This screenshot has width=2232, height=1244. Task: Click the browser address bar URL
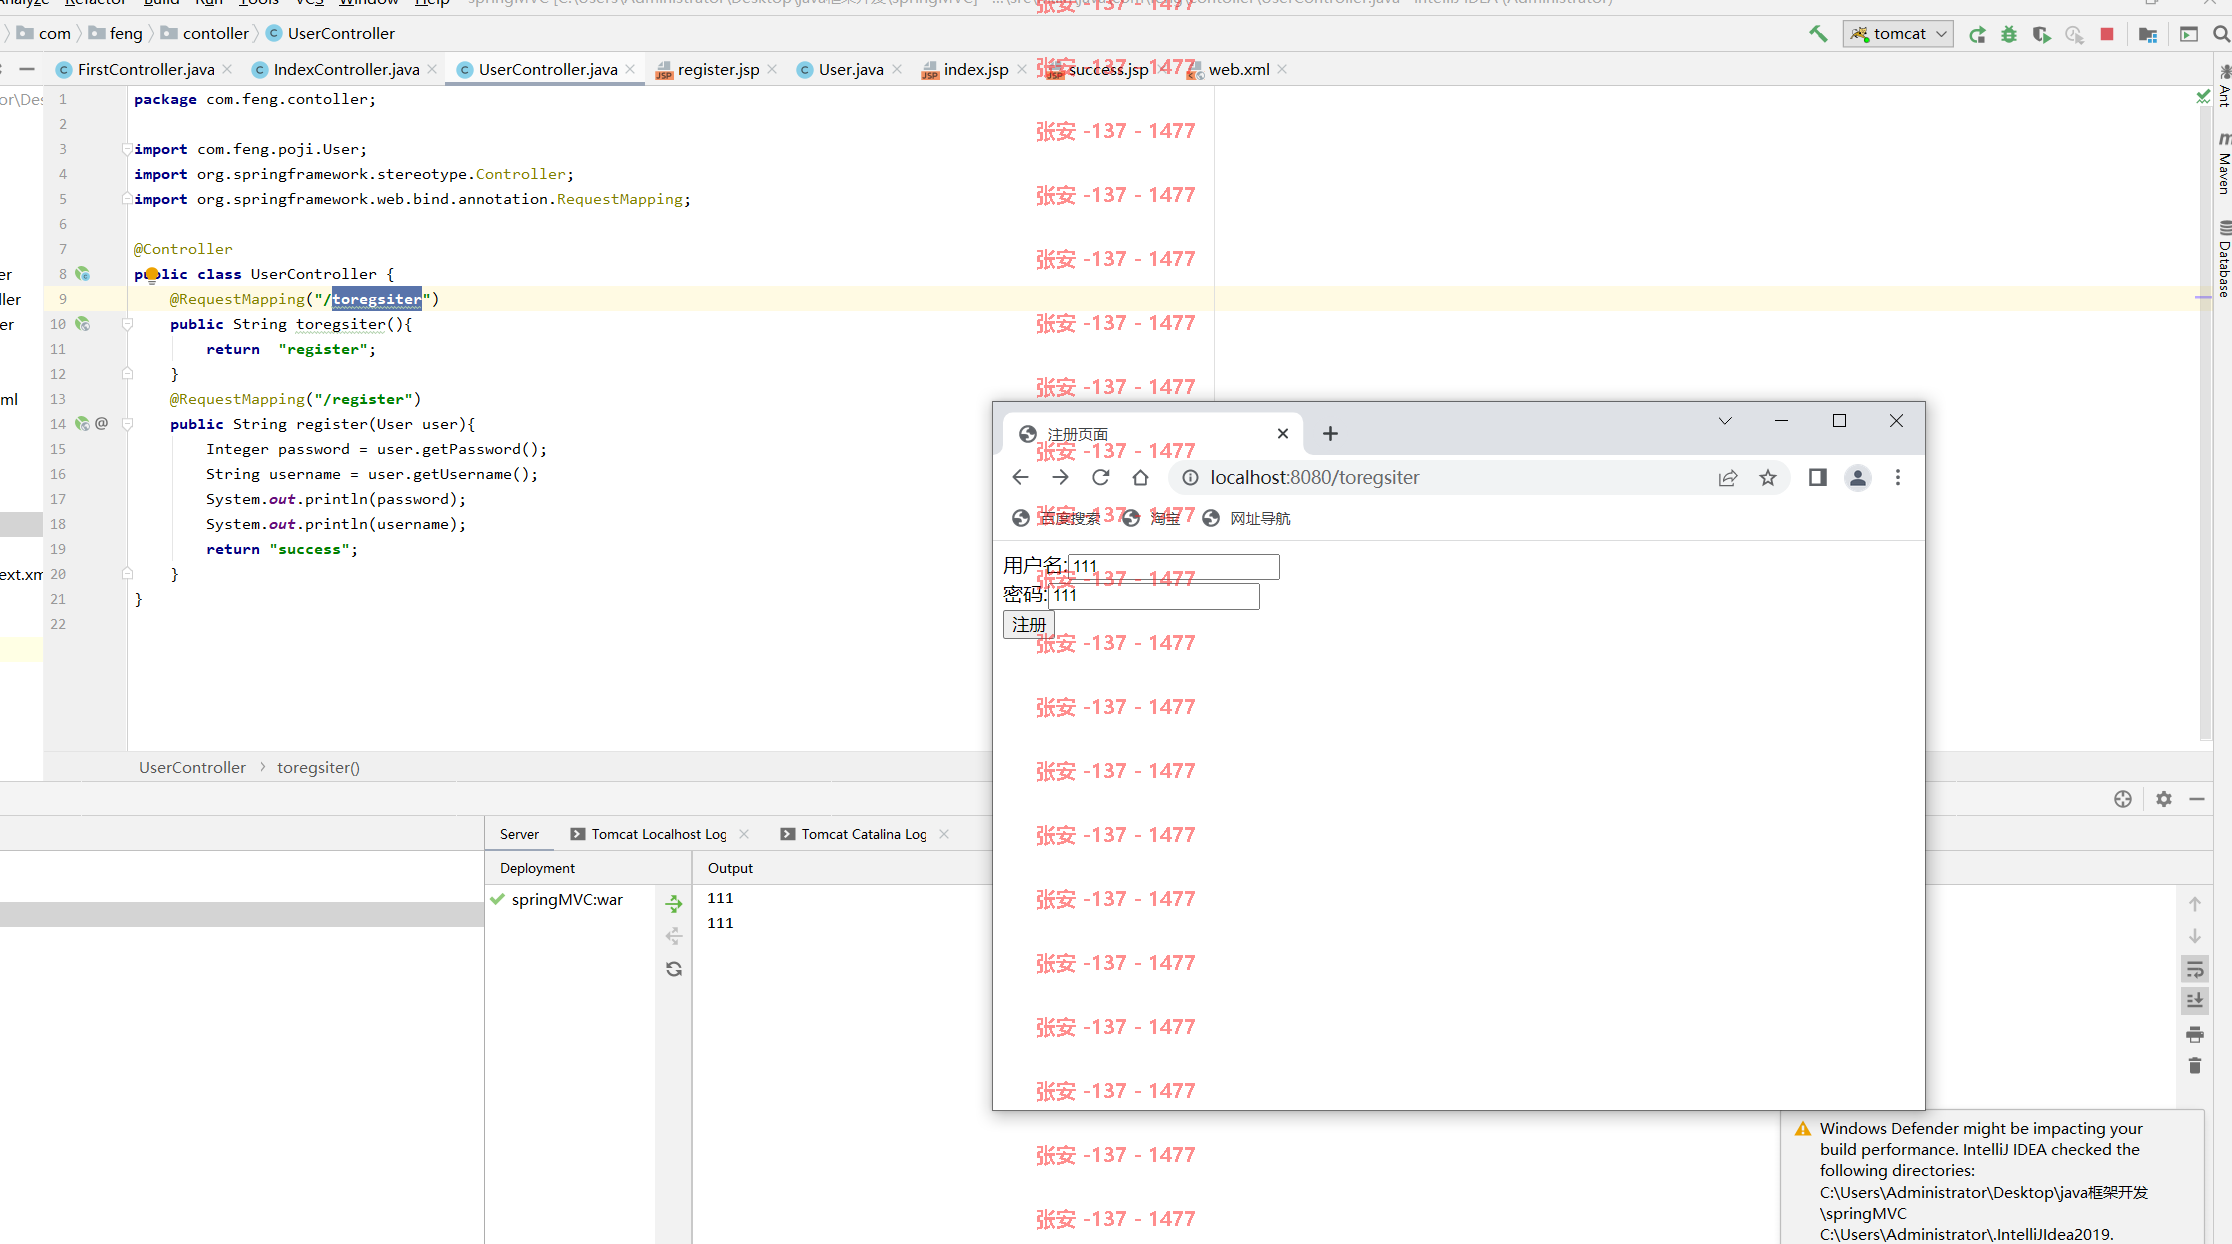(x=1314, y=477)
